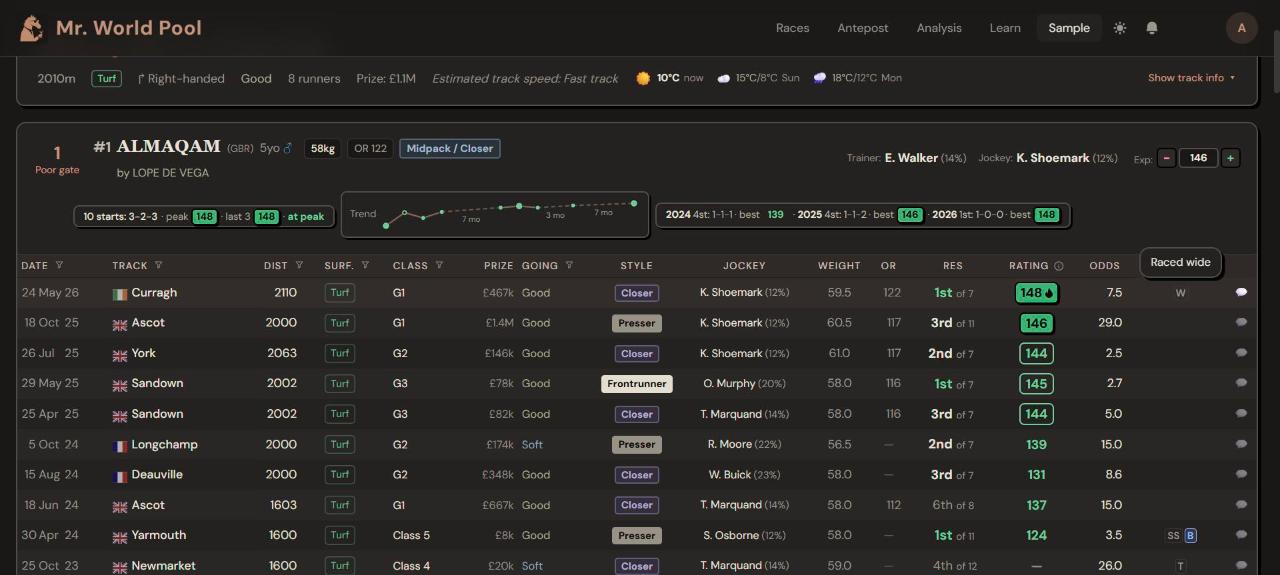Viewport: 1280px width, 575px height.
Task: Open trainer E. Walker link
Action: tap(911, 158)
